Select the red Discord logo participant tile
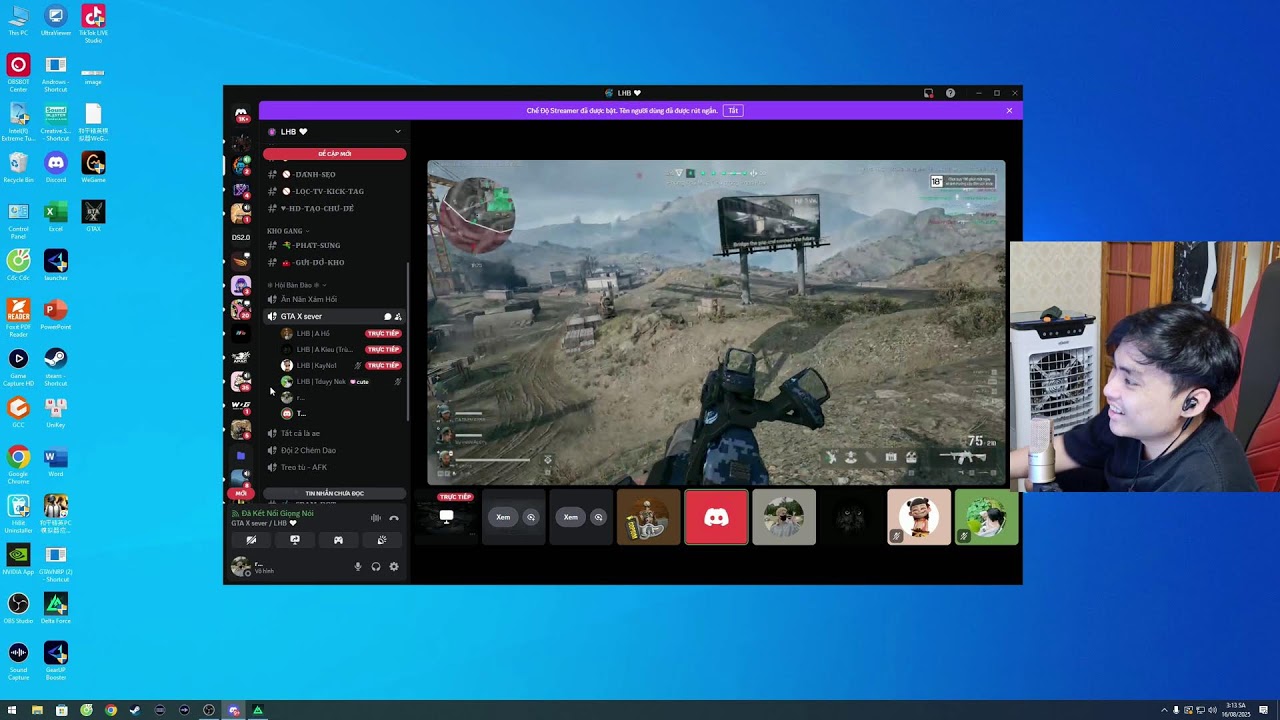This screenshot has height=720, width=1280. click(716, 517)
